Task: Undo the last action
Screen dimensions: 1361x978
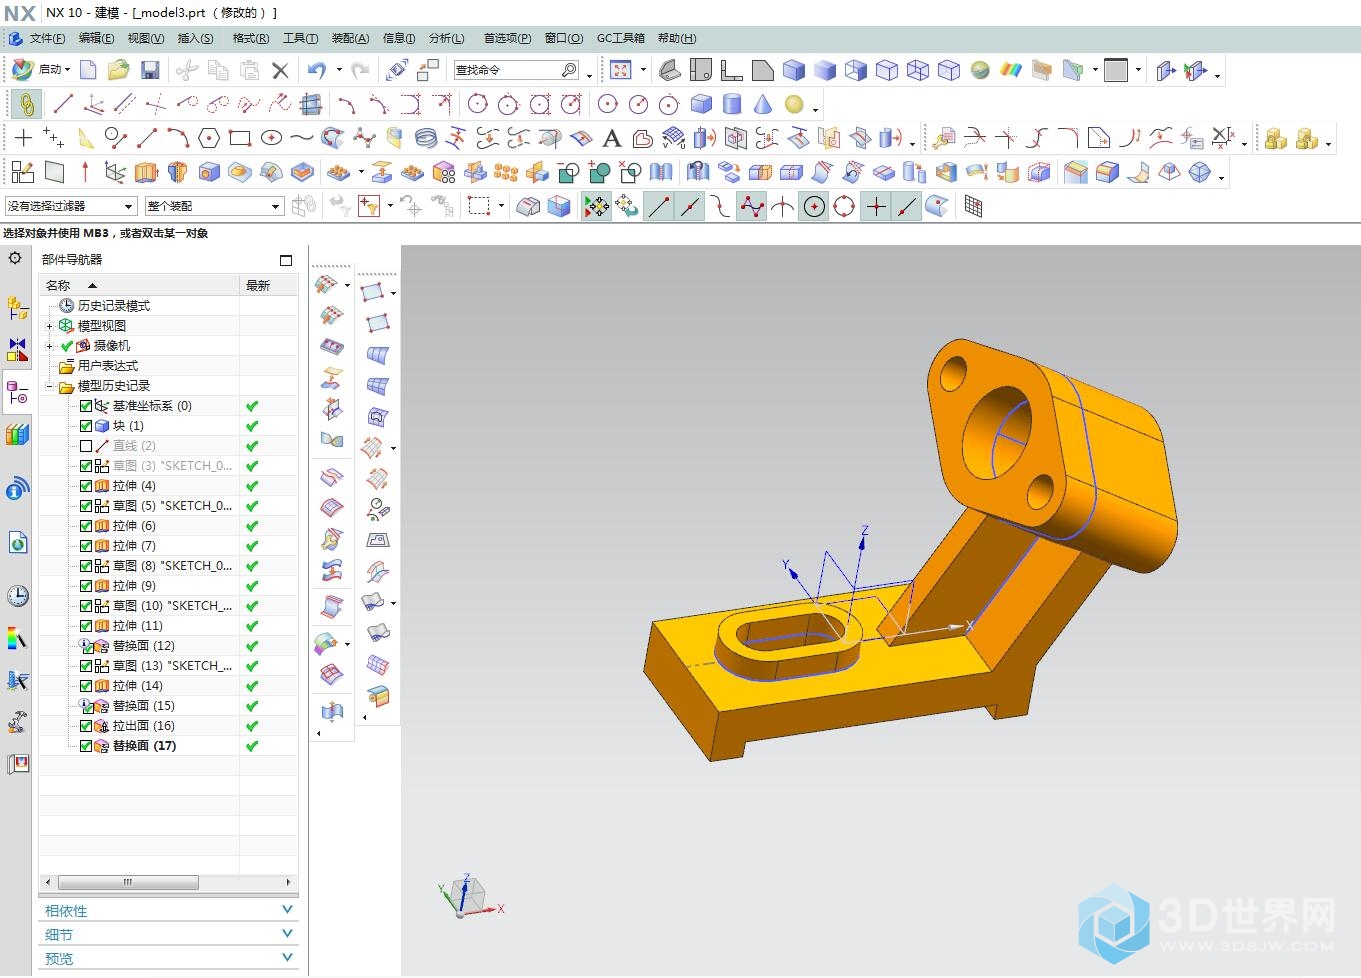Action: 317,70
